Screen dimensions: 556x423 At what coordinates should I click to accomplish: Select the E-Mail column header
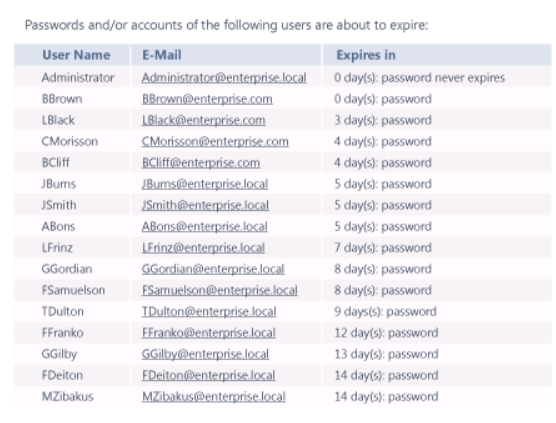point(162,55)
